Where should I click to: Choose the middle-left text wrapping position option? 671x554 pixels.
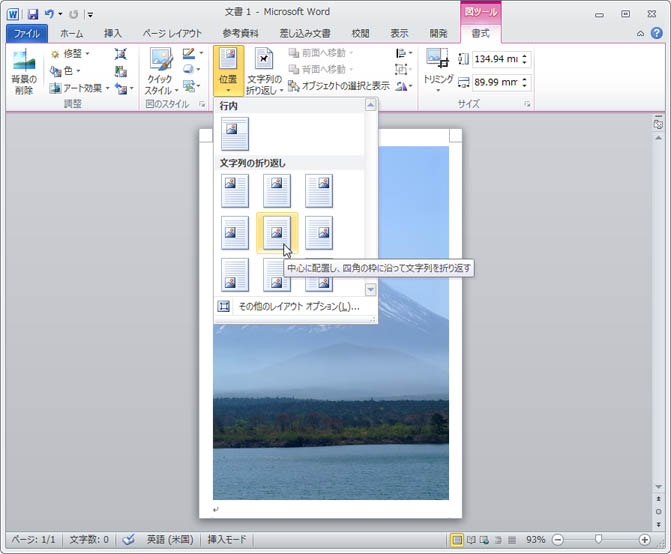click(235, 232)
